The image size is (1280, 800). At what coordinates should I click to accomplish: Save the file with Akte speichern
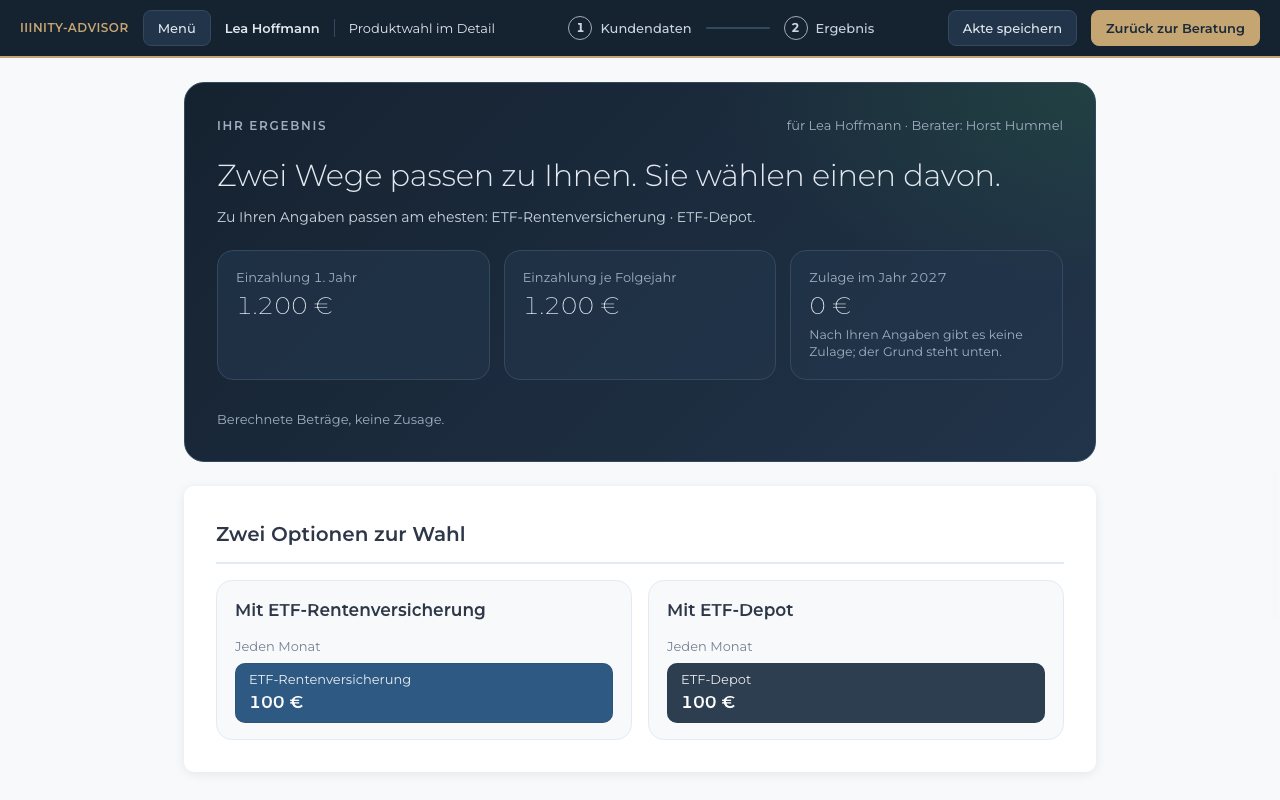pyautogui.click(x=1012, y=28)
